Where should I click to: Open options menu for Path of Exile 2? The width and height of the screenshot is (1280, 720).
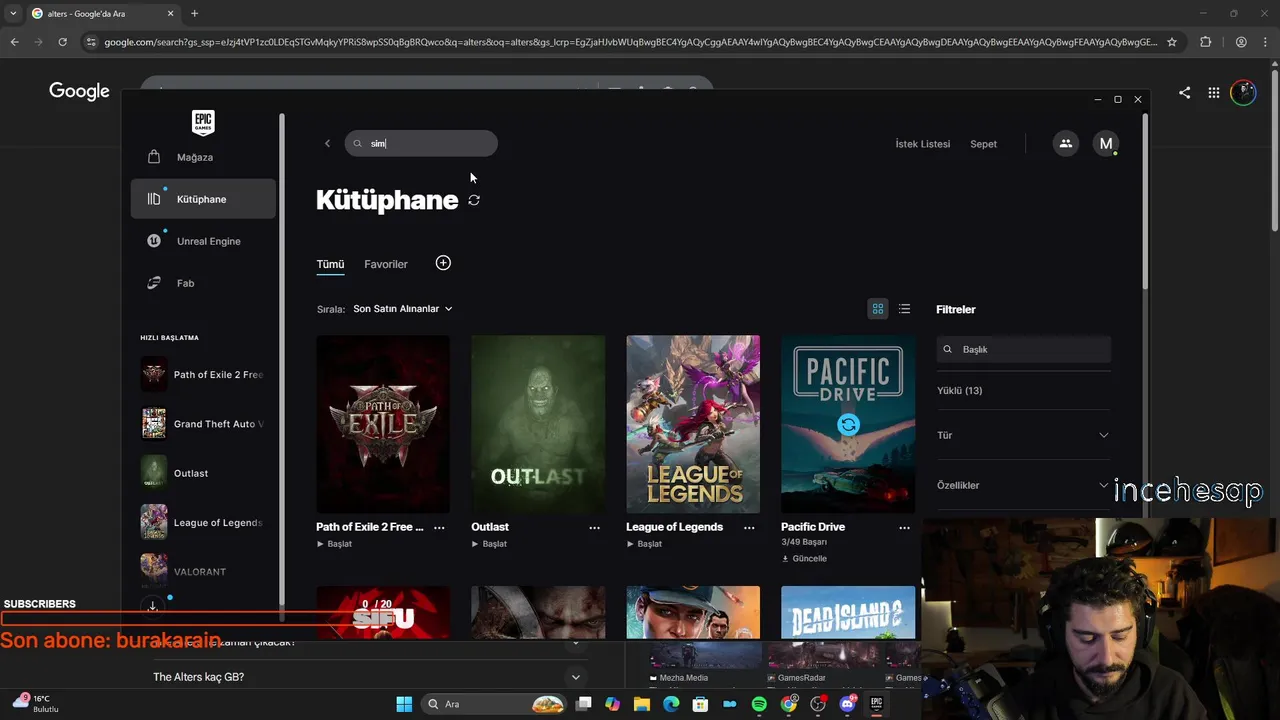tap(439, 528)
